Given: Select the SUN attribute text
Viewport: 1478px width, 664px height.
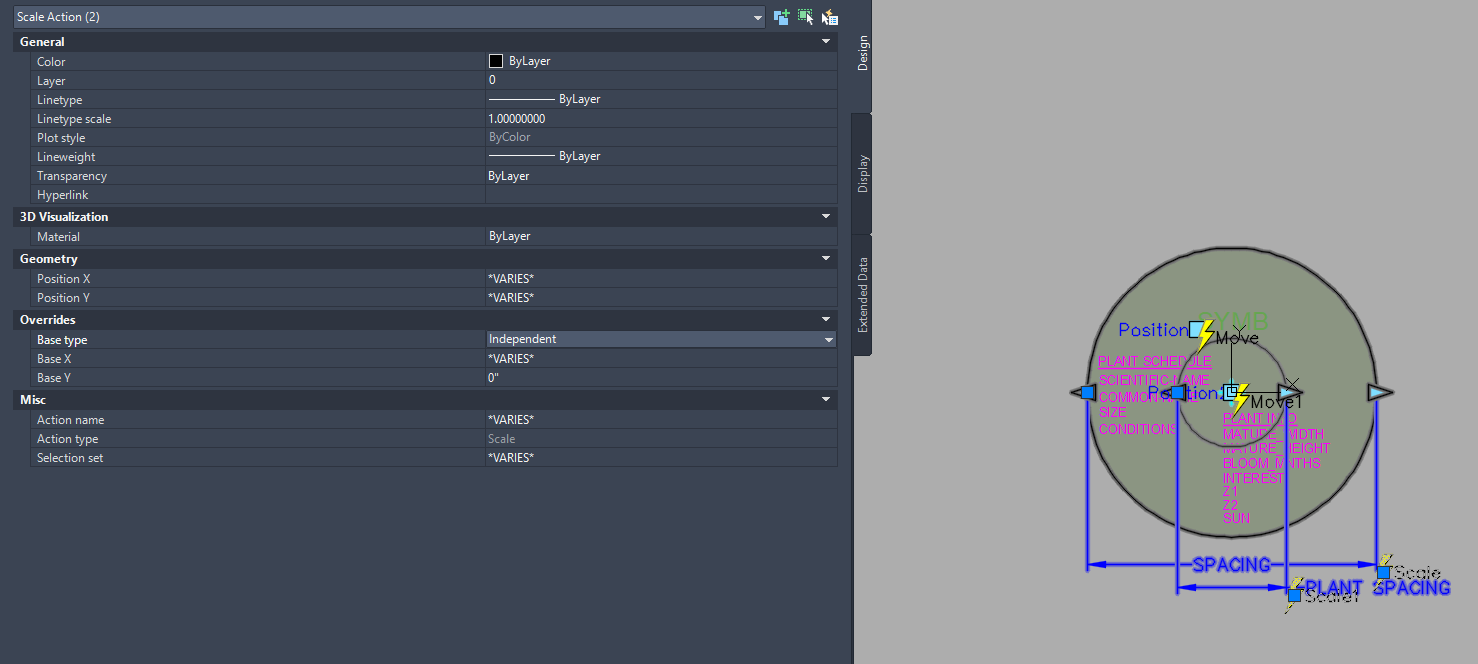Looking at the screenshot, I should tap(1236, 518).
